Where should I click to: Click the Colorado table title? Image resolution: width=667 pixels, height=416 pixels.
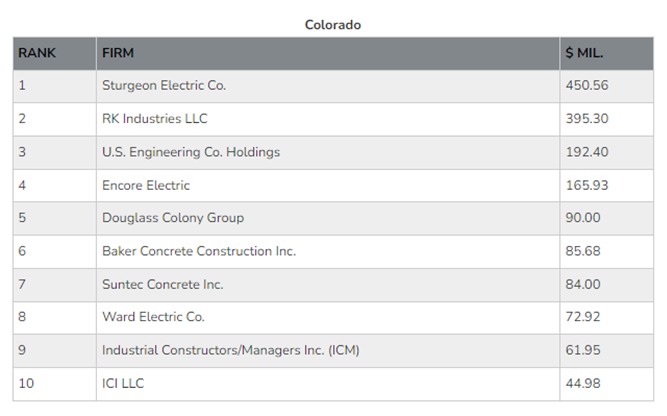coord(333,24)
